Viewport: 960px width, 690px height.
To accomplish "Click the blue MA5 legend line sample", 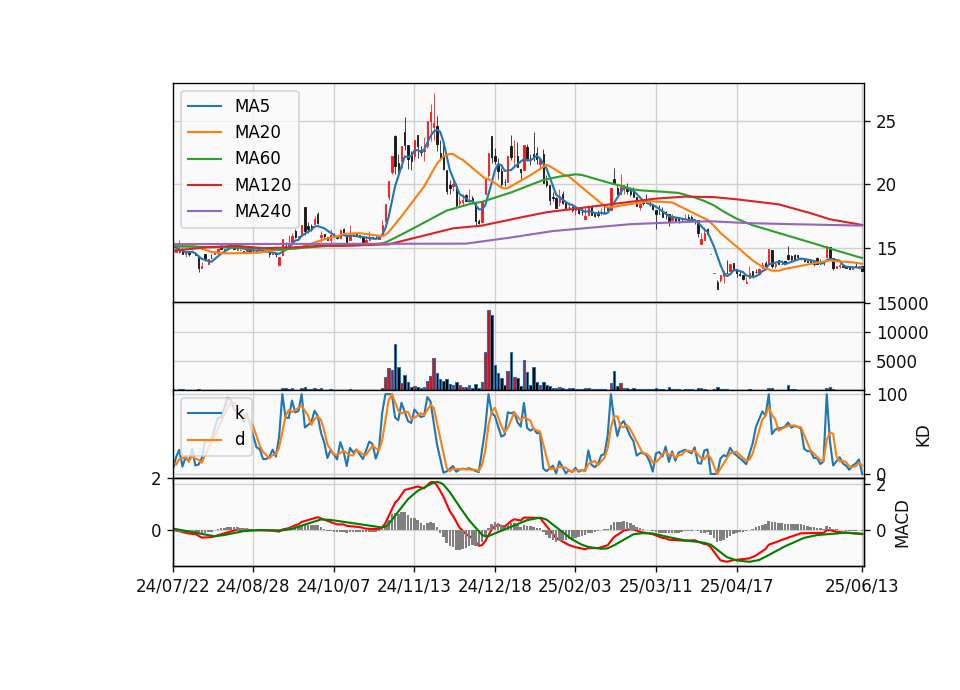I will (x=204, y=106).
